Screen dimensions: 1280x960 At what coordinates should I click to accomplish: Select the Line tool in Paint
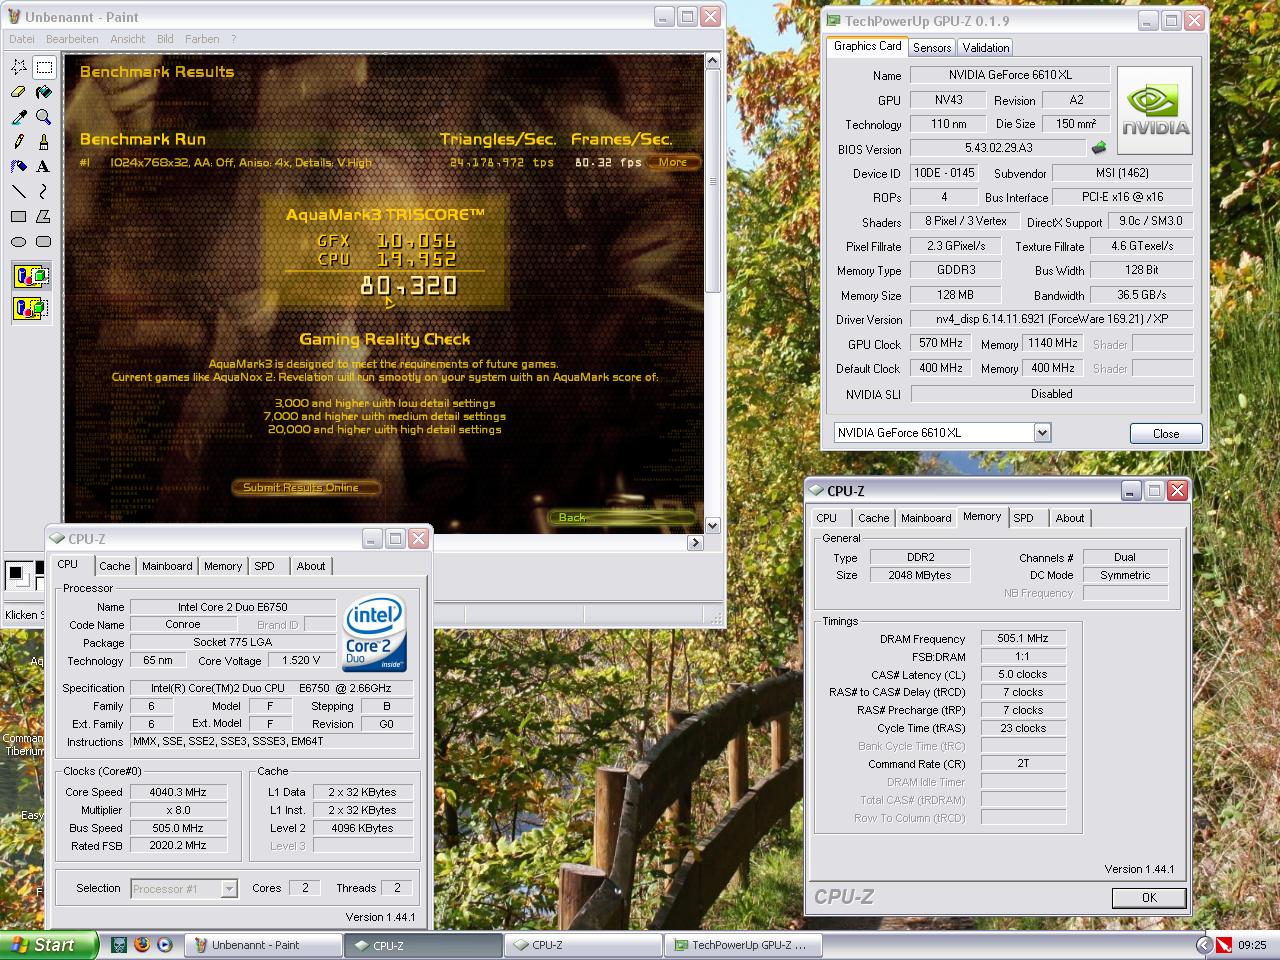[x=19, y=191]
